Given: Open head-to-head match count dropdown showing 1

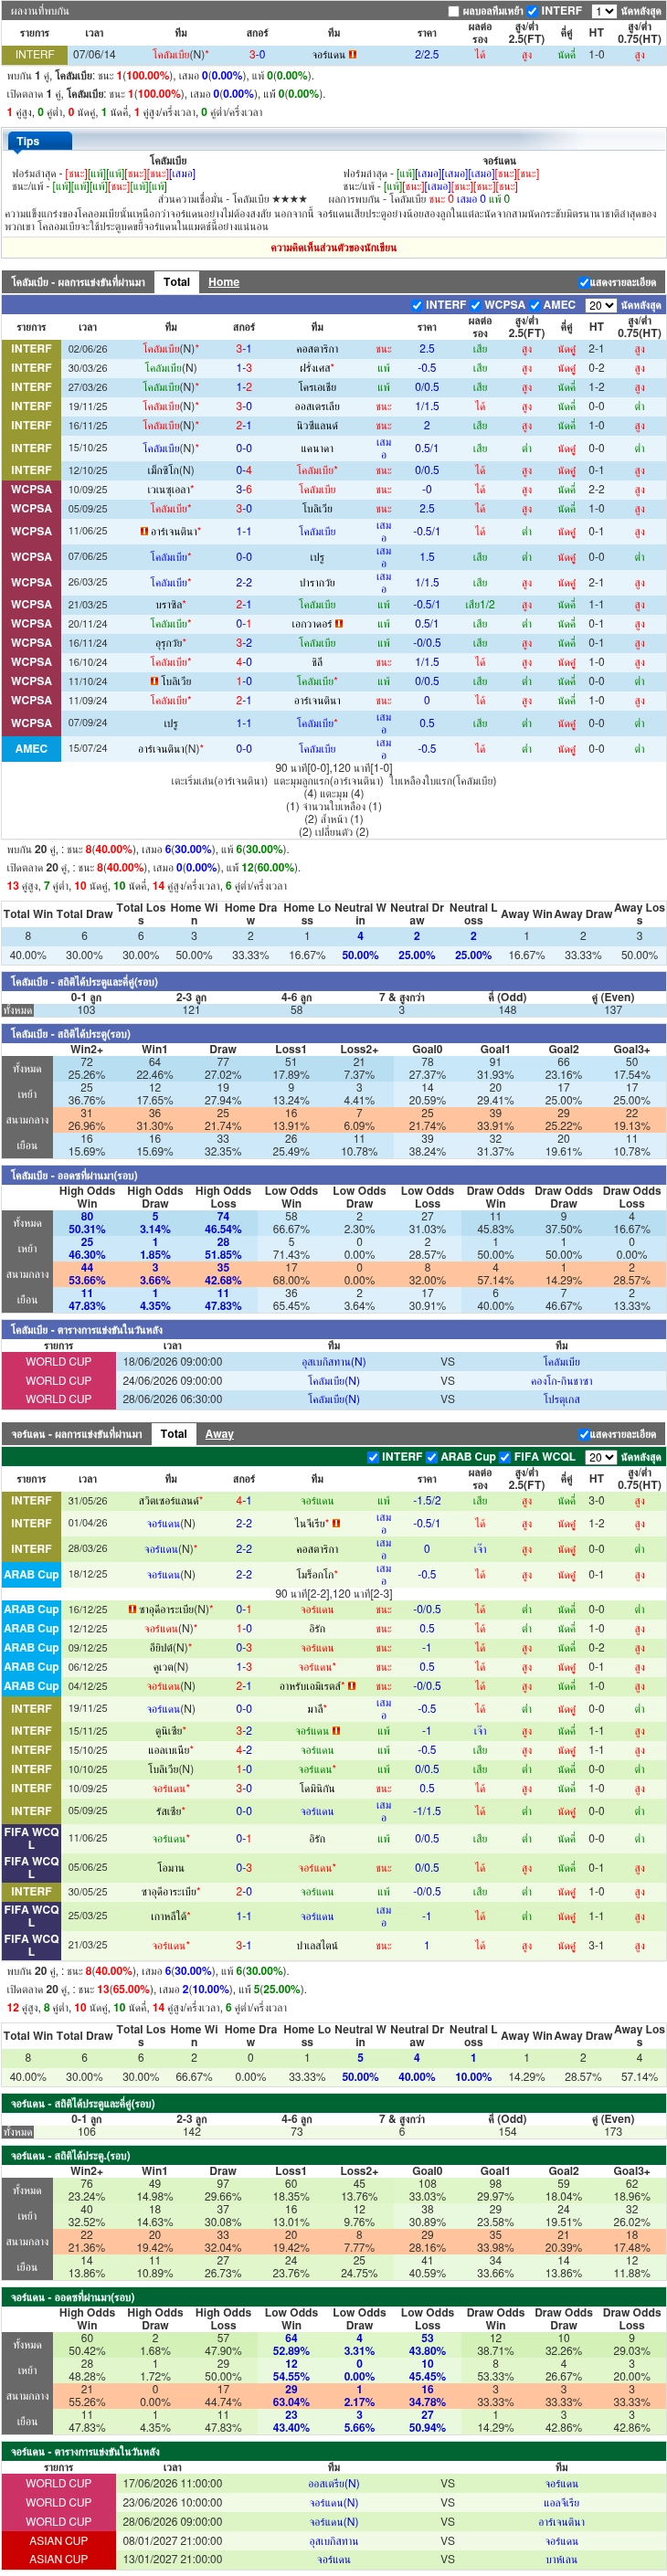Looking at the screenshot, I should tap(604, 11).
